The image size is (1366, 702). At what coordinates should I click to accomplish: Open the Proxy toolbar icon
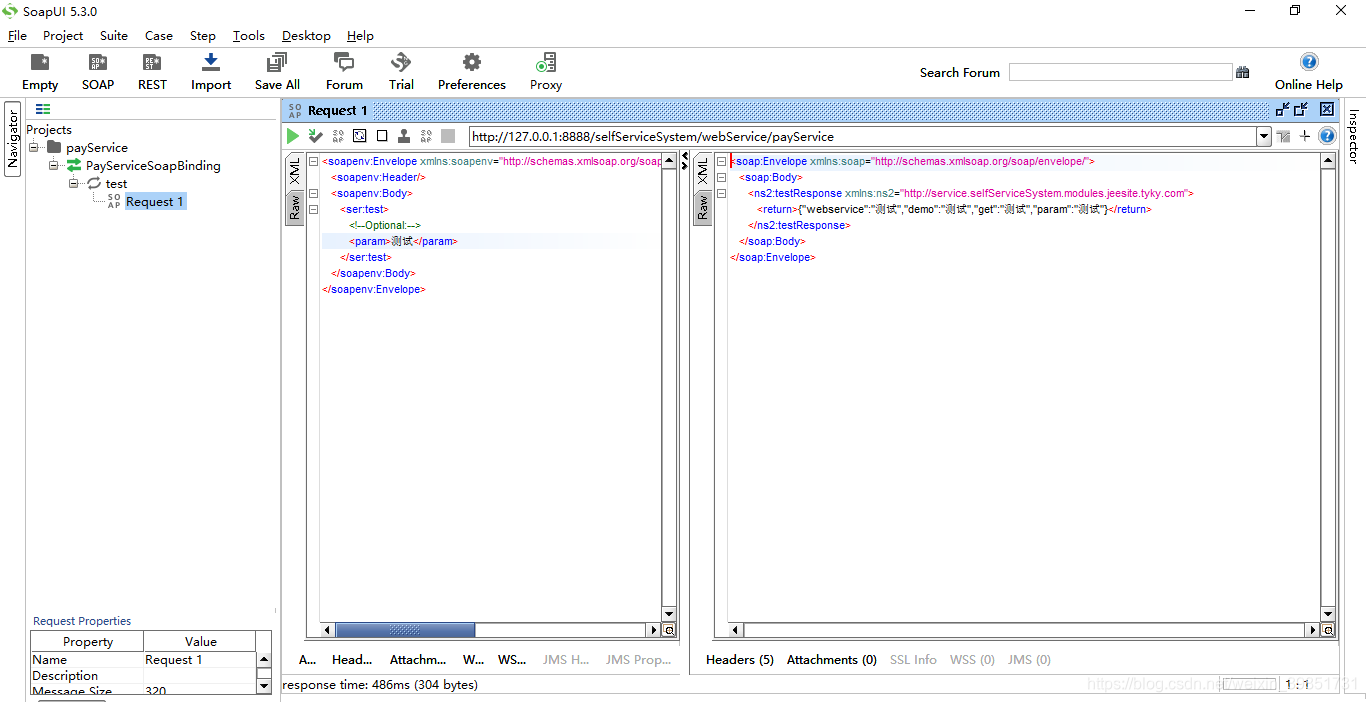click(x=546, y=63)
